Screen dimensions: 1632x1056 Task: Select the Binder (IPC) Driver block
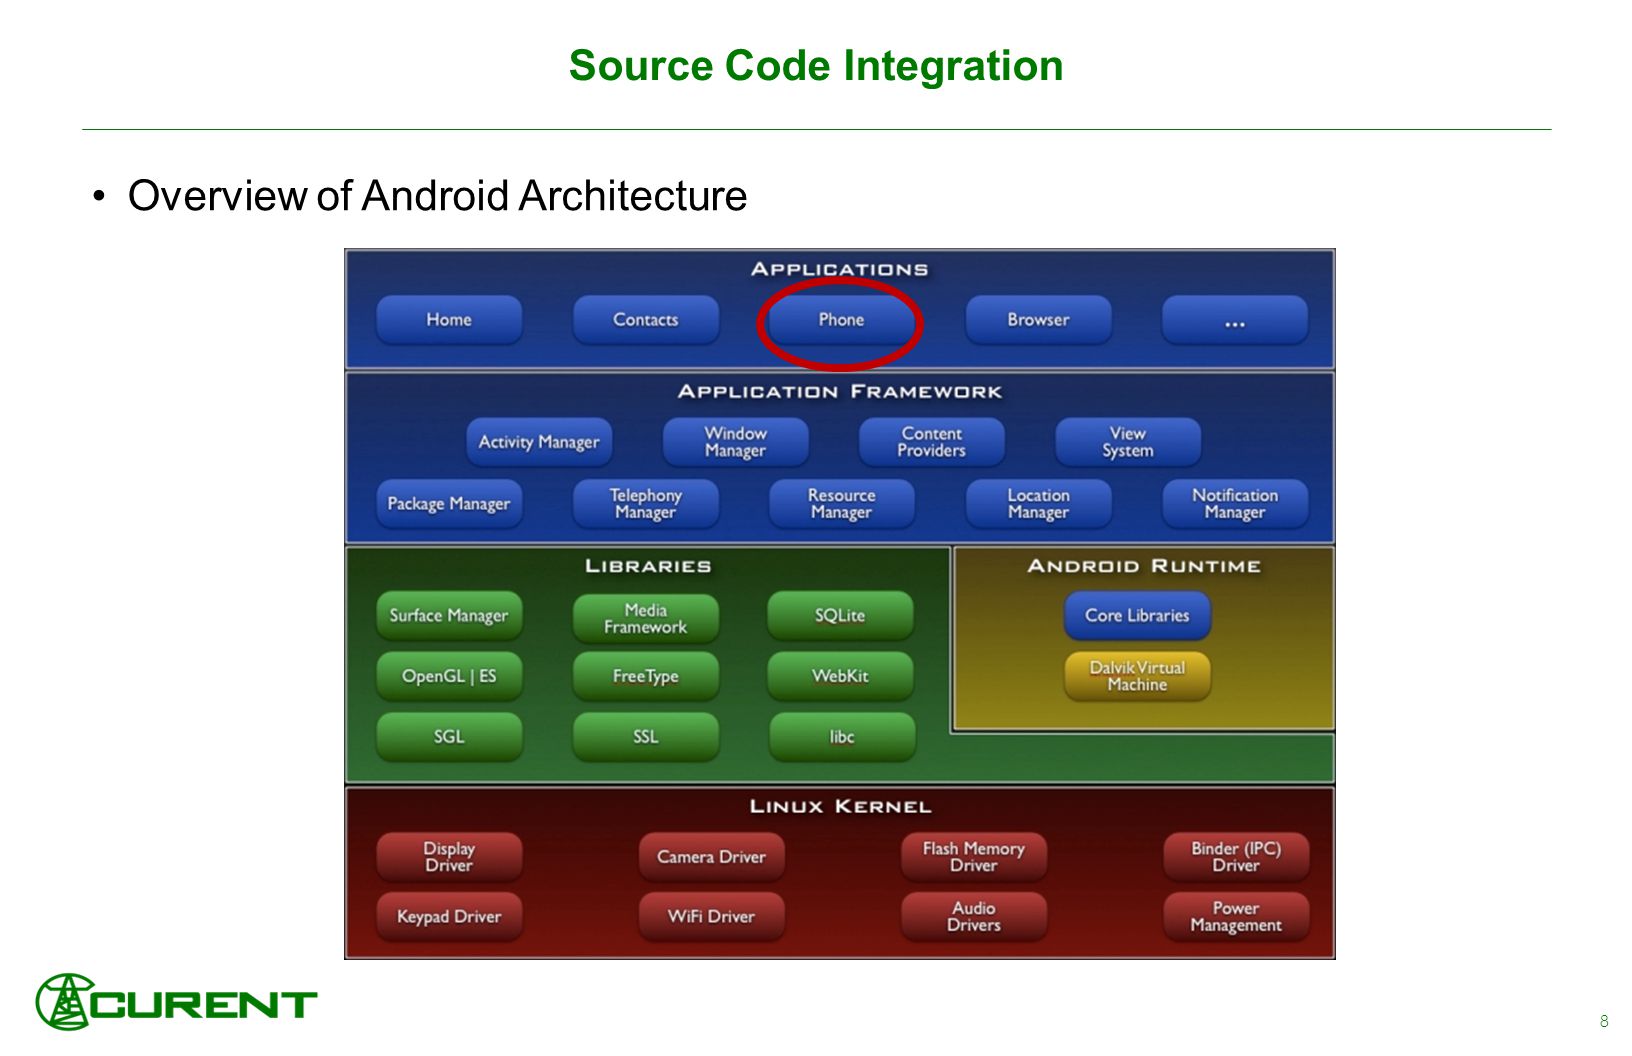[x=1236, y=857]
